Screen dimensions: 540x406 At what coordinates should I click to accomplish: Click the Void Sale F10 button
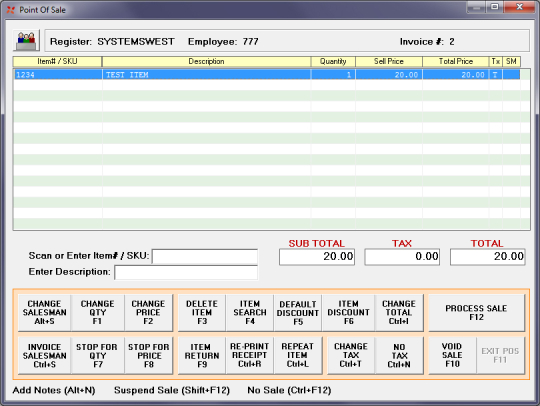point(452,355)
